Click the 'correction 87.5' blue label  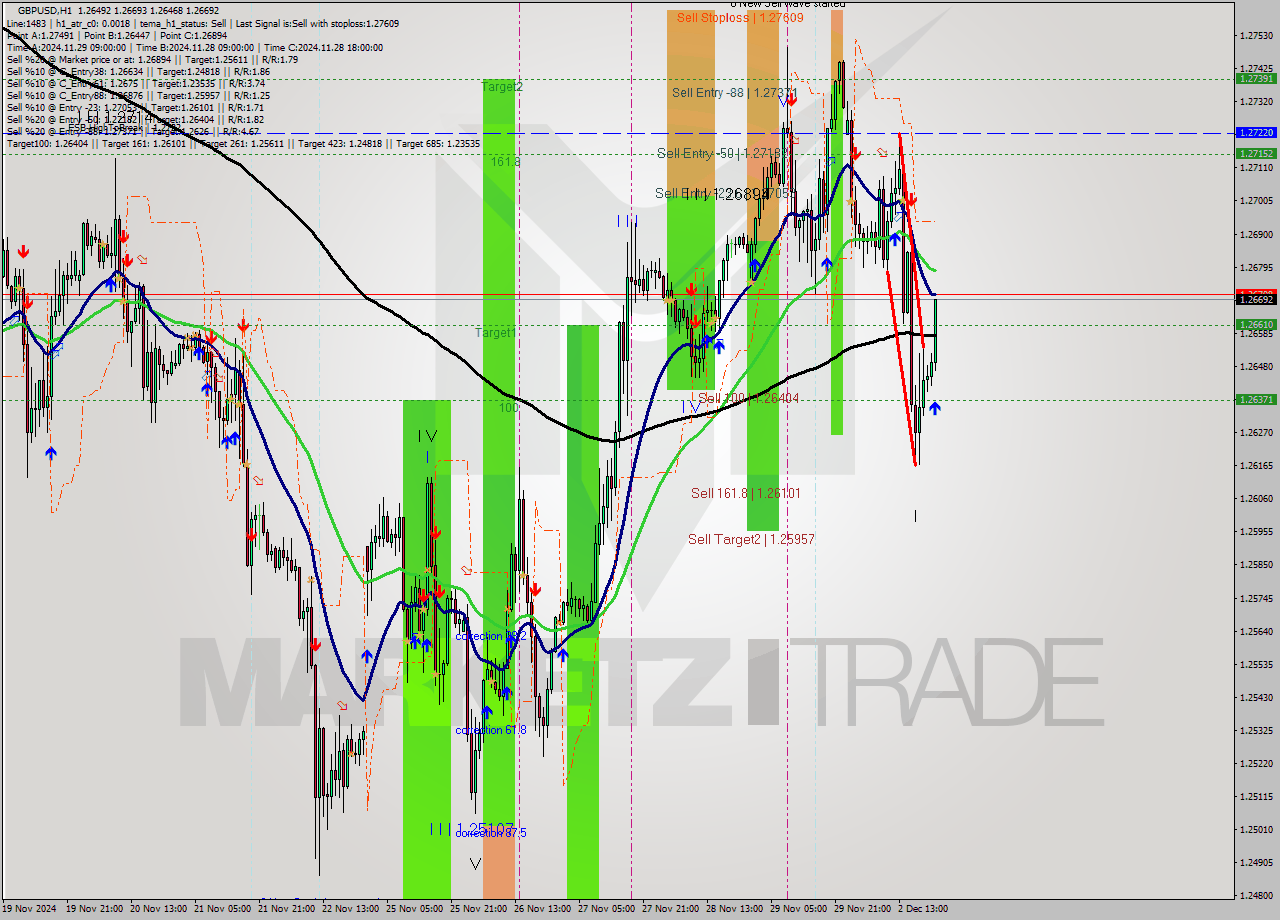[490, 833]
